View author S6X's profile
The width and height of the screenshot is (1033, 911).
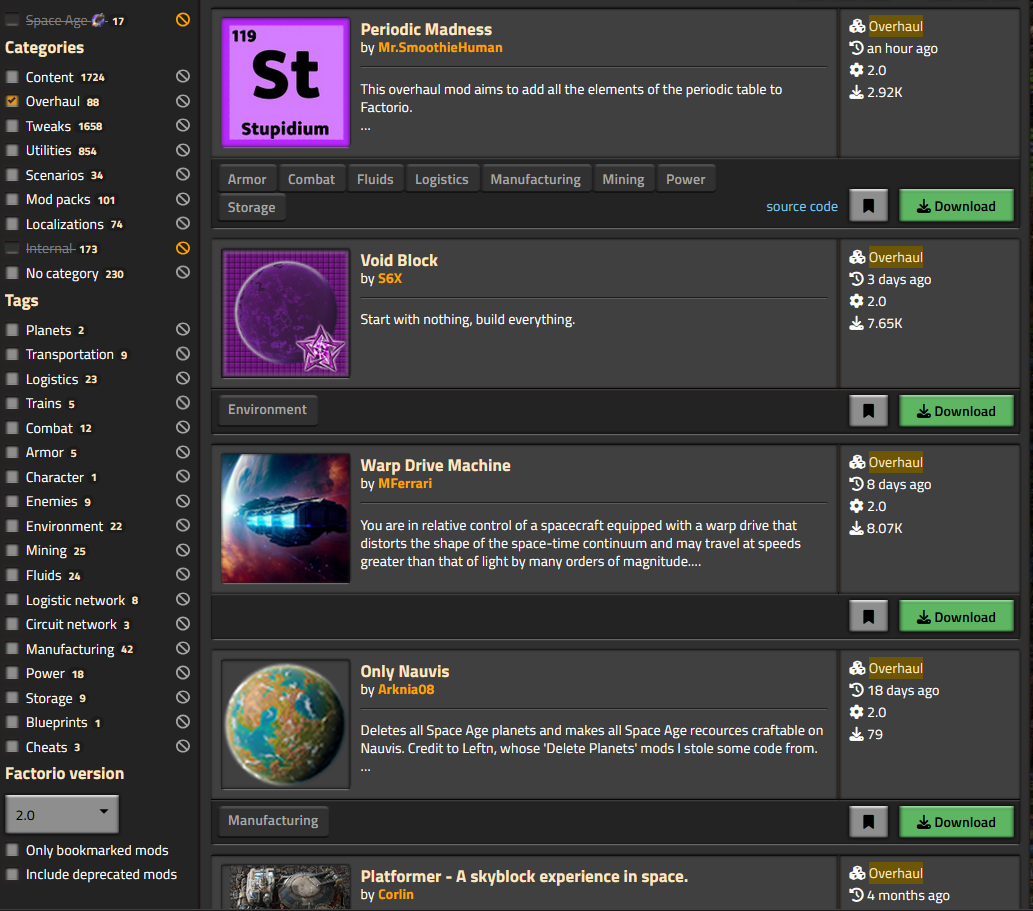390,279
